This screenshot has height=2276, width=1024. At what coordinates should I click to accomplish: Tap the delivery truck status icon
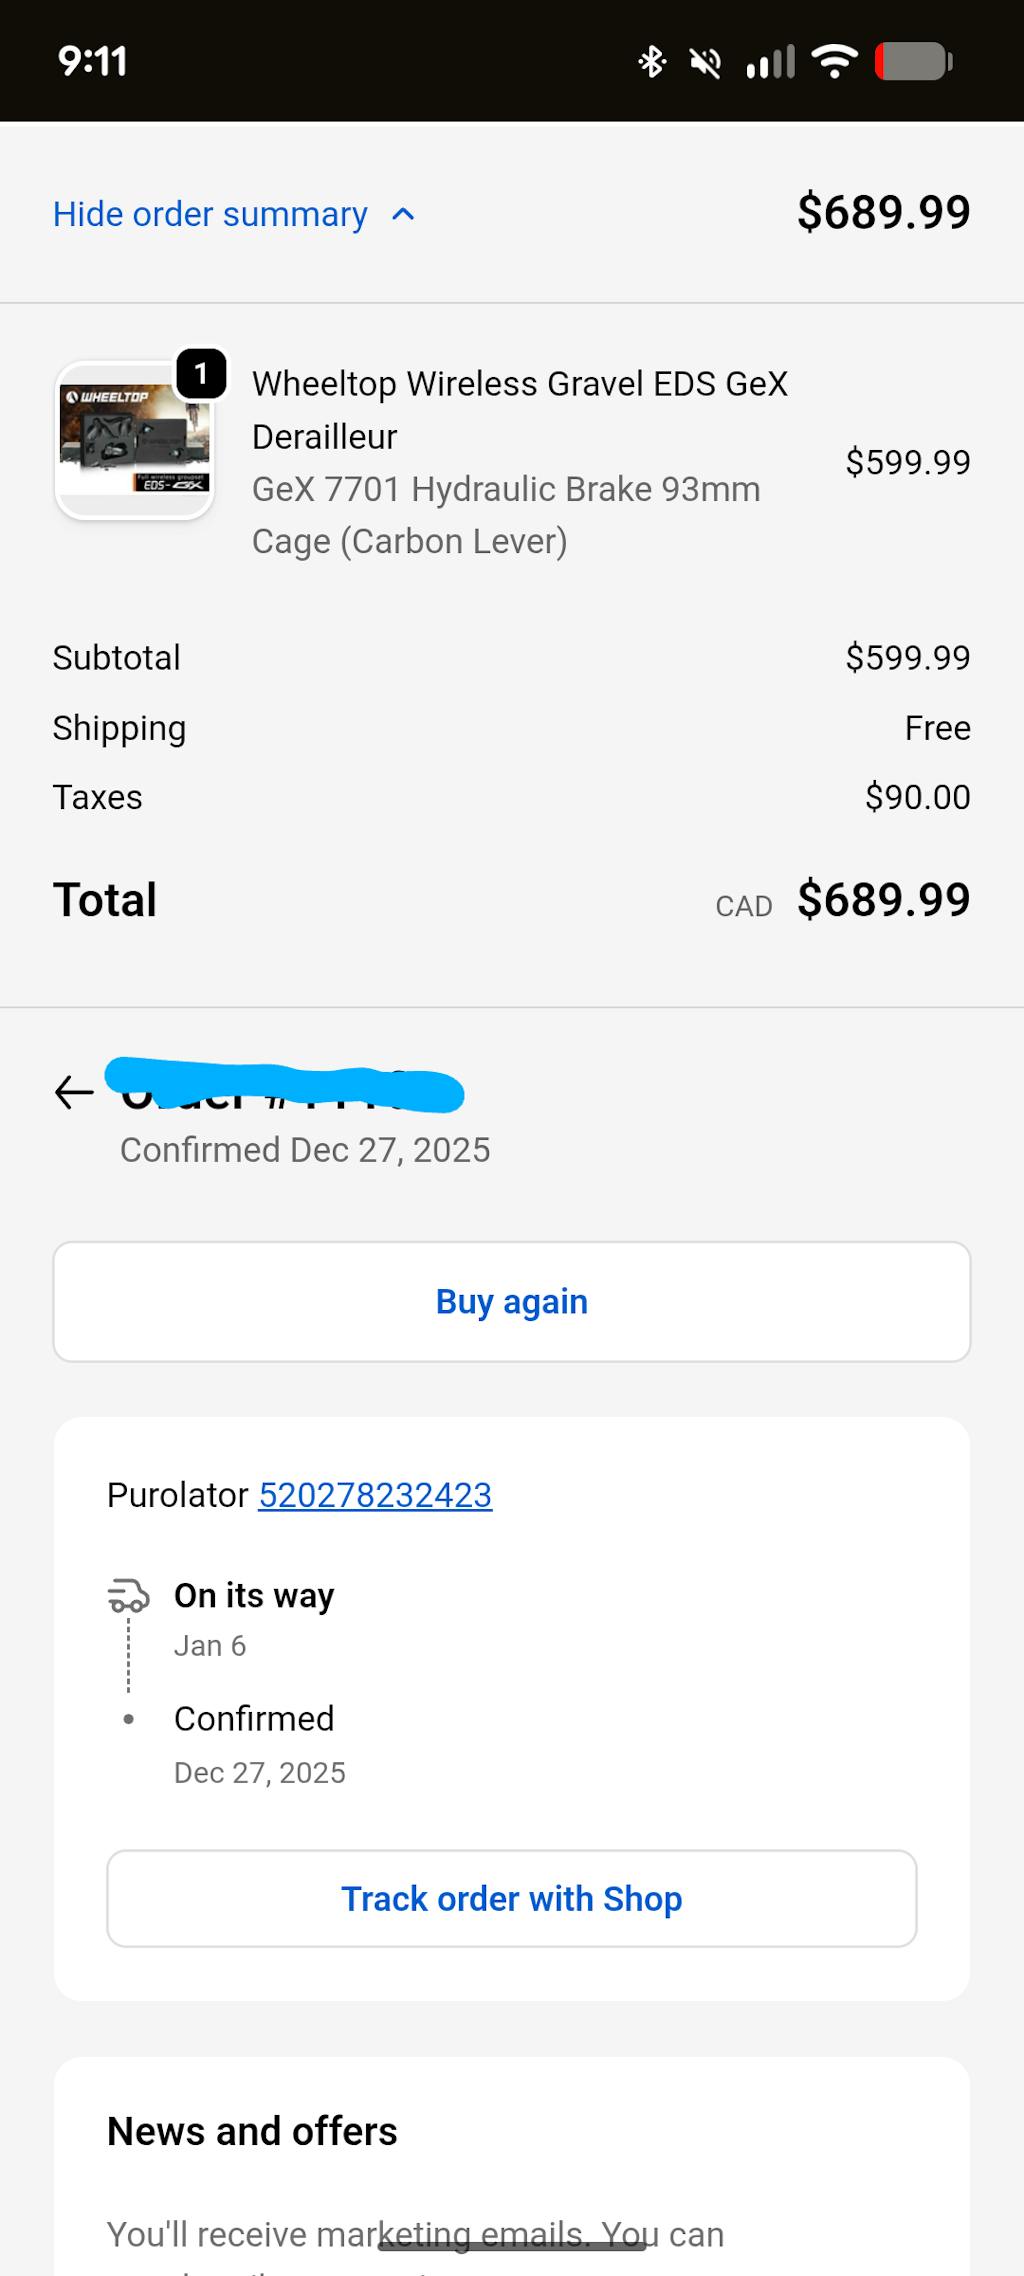(x=128, y=1595)
